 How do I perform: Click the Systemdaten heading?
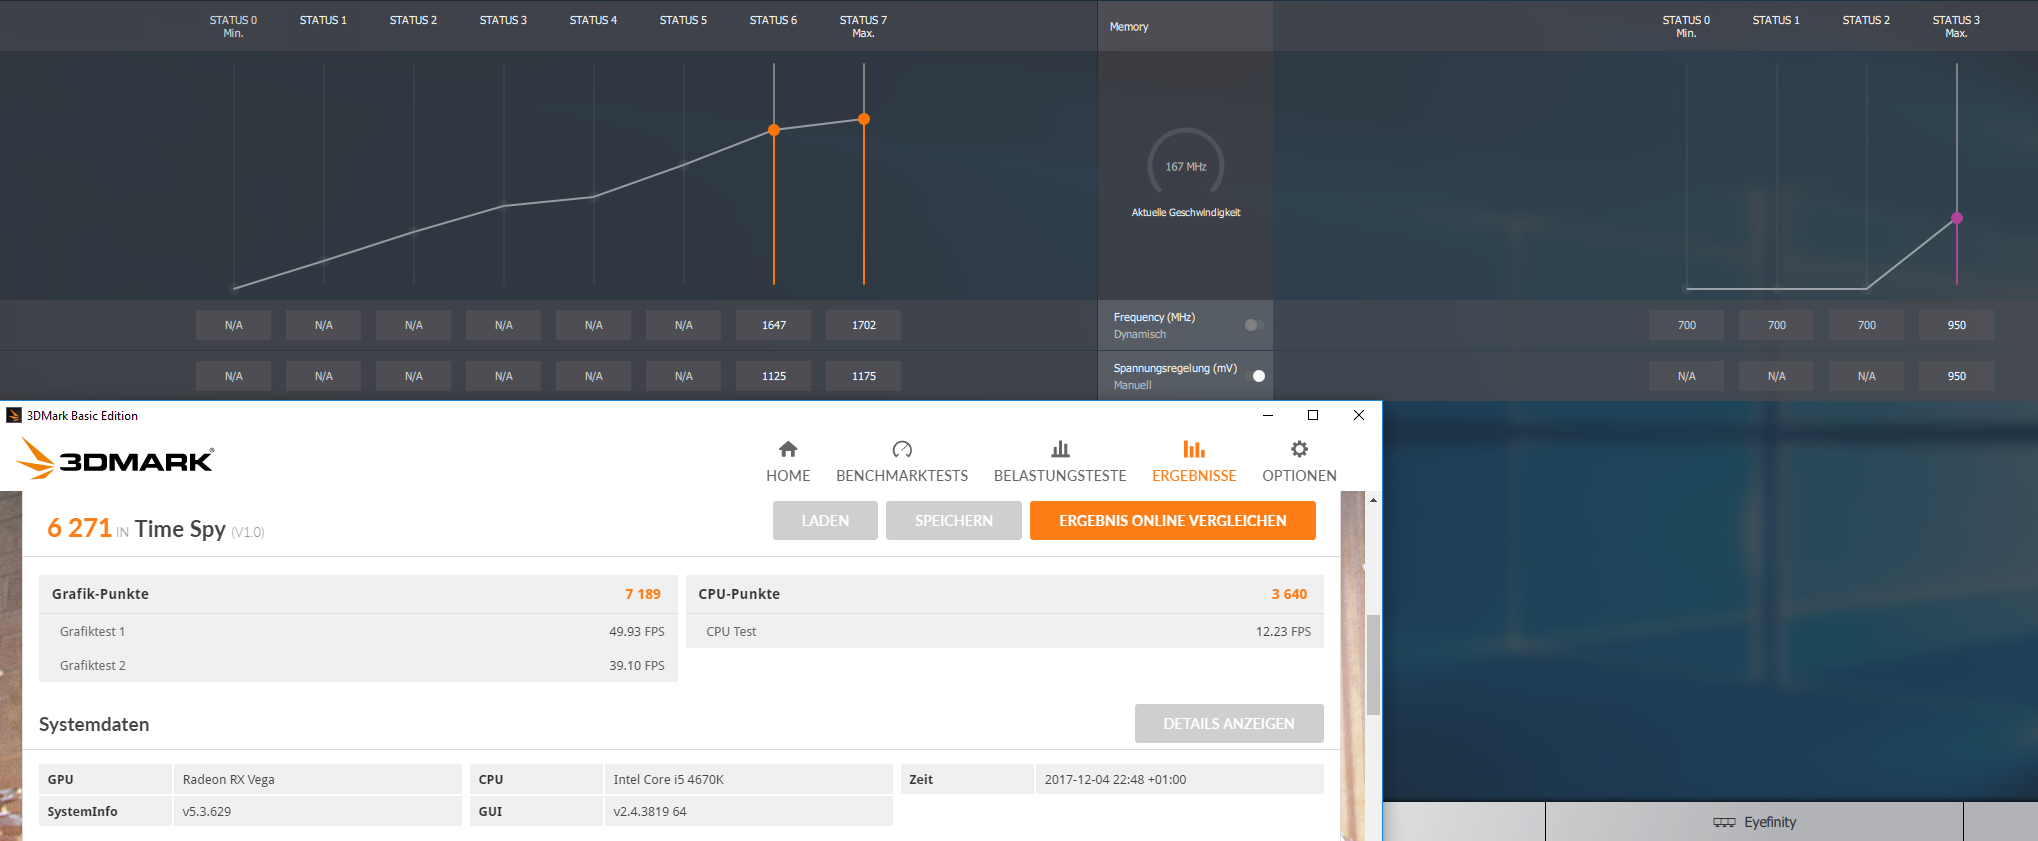[94, 724]
